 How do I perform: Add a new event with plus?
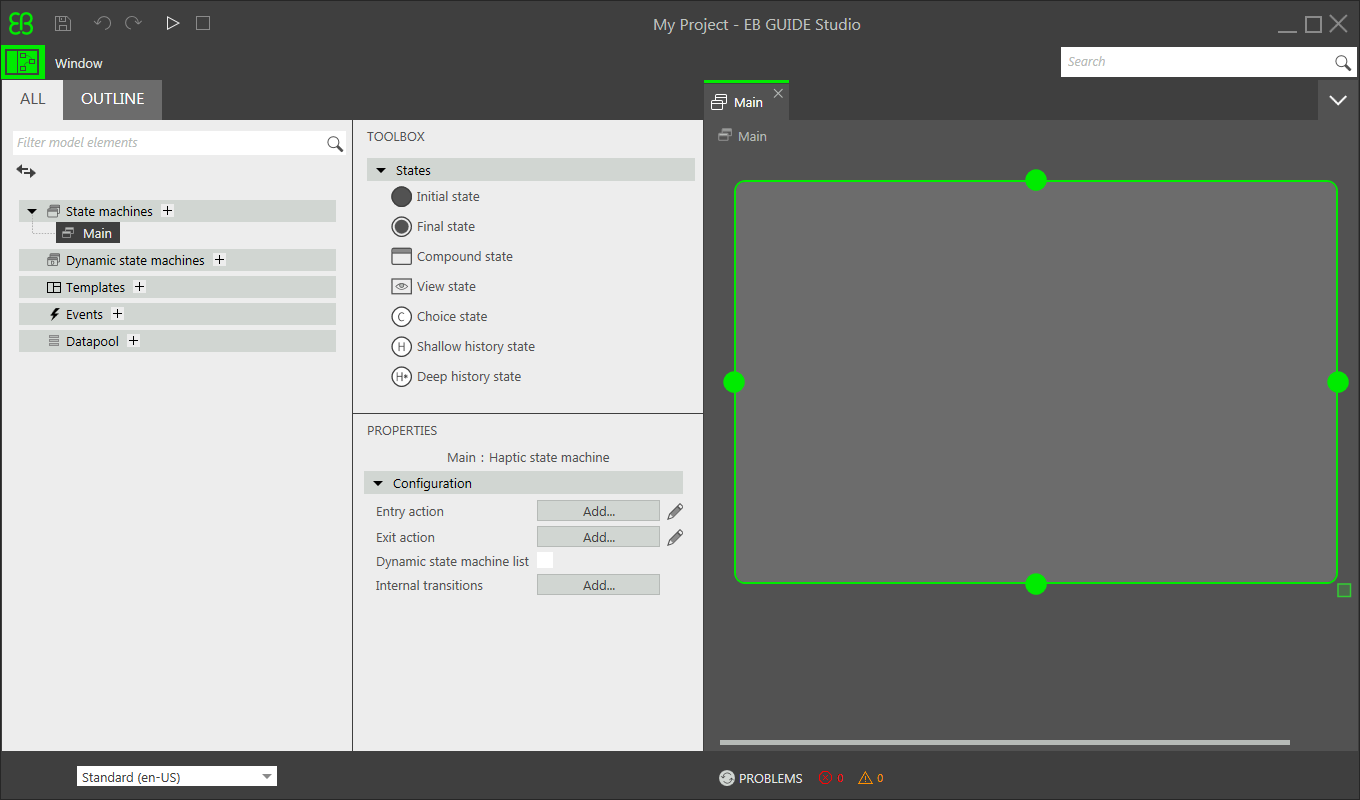tap(117, 314)
